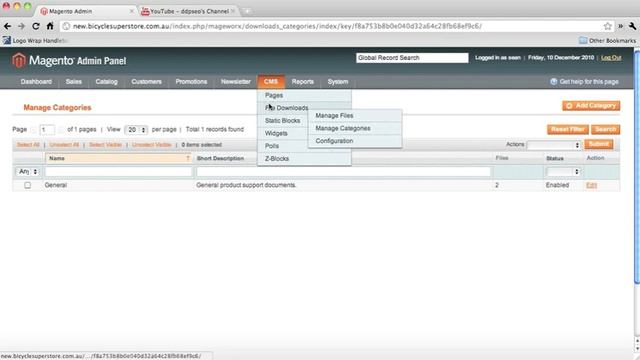Click Get help for this page
640x360 pixels.
tap(589, 82)
